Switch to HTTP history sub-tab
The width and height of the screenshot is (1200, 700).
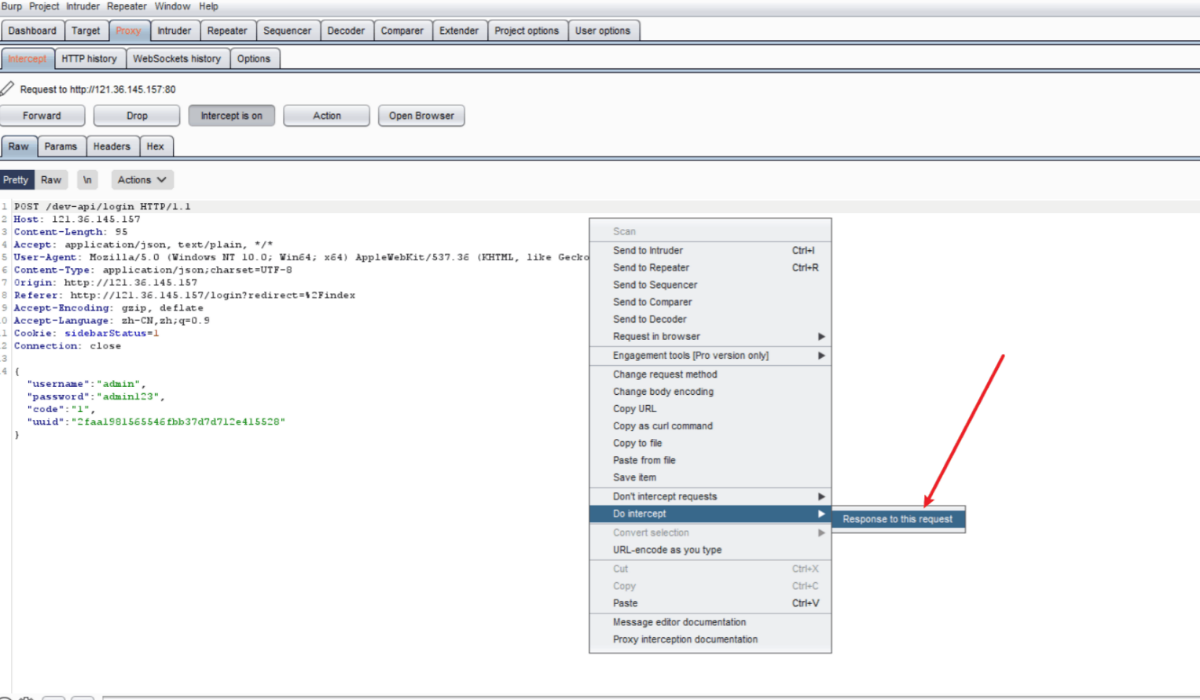point(89,59)
